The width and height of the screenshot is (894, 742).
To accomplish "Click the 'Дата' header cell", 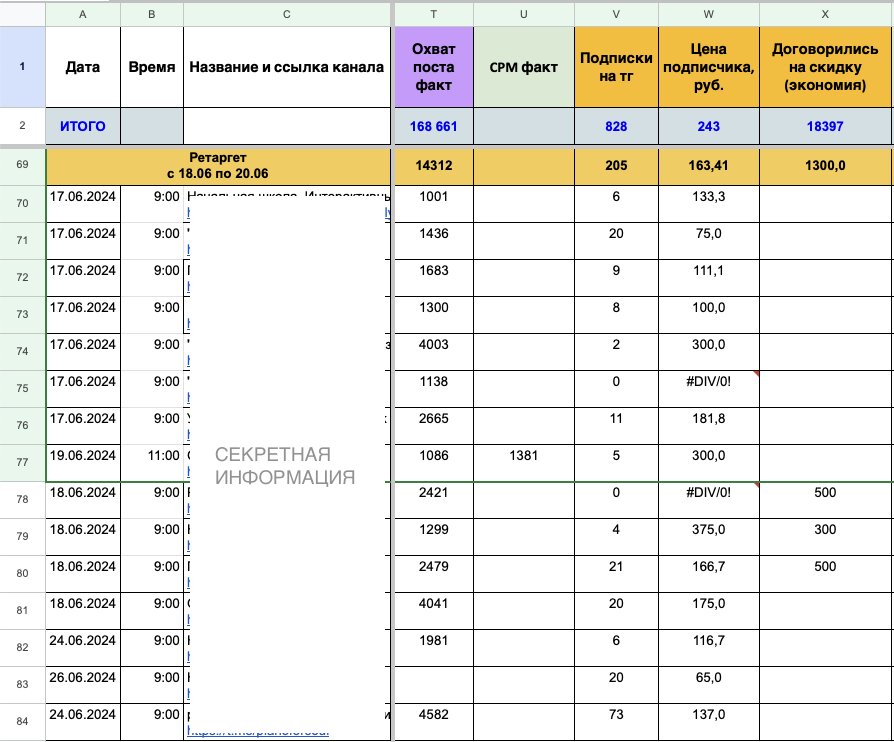I will click(83, 67).
